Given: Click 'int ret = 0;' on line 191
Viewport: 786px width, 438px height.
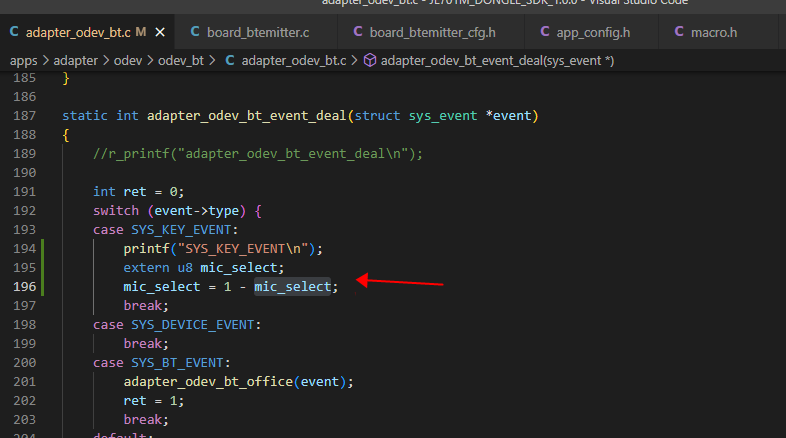Looking at the screenshot, I should point(138,192).
